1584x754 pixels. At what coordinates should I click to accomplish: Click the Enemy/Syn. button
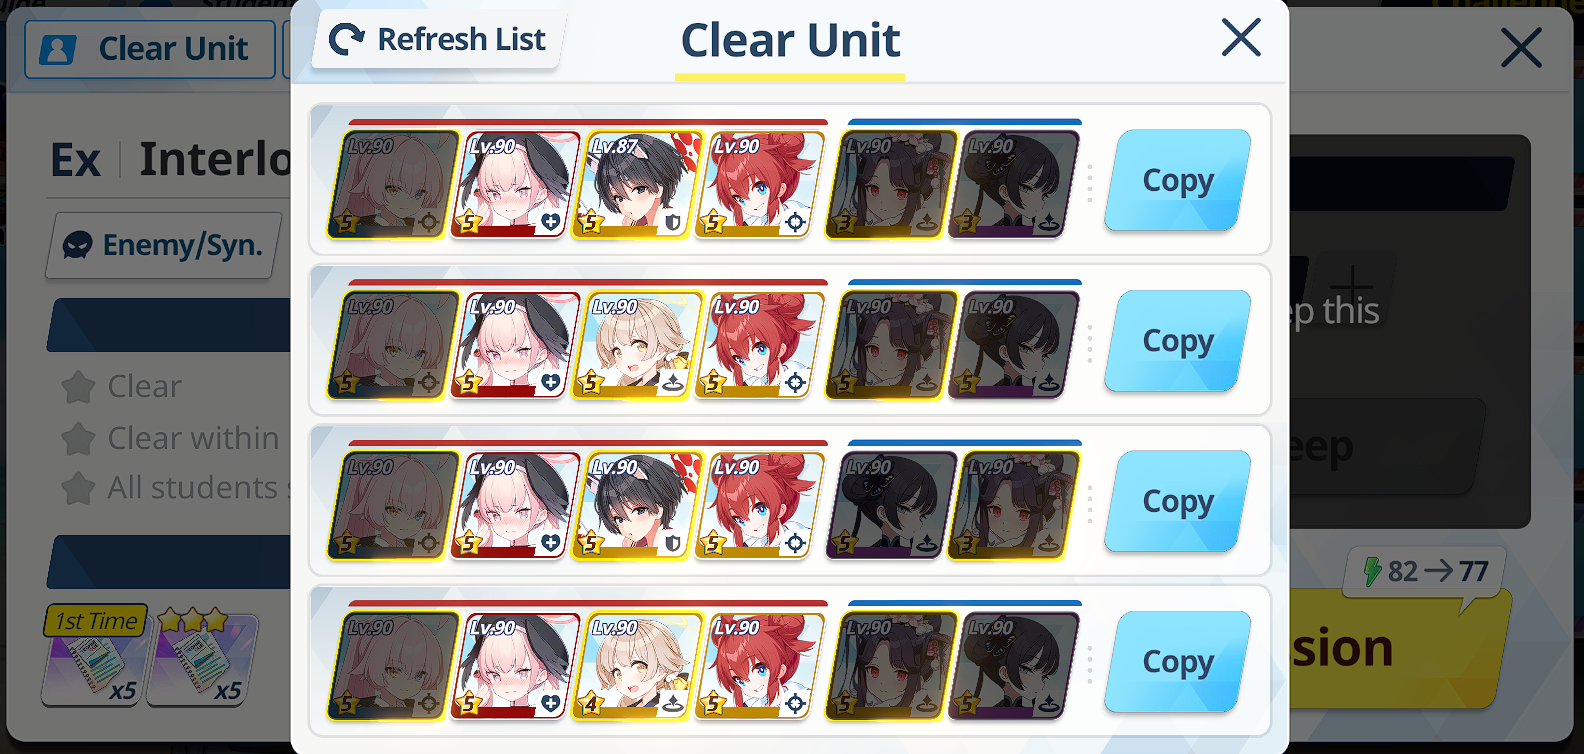tap(164, 245)
